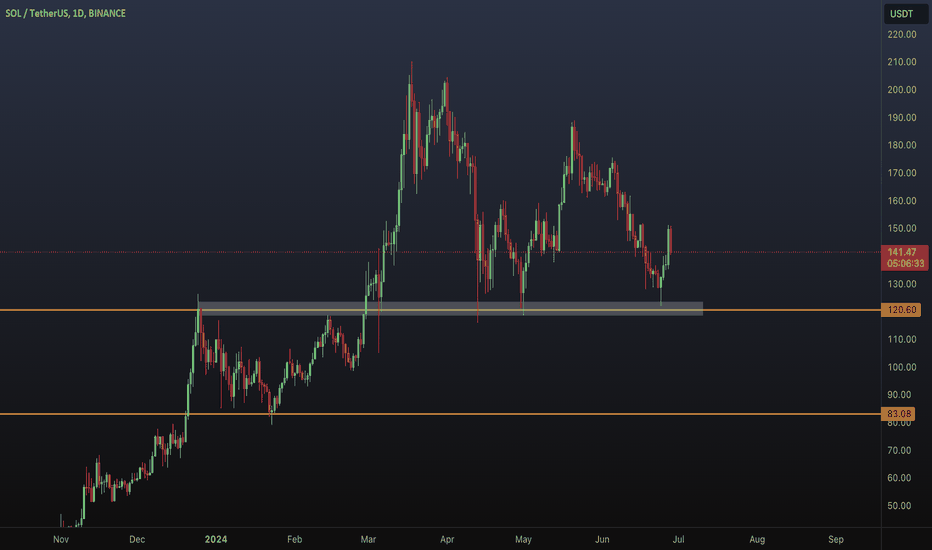Click the SOL / TetherUS chart title
This screenshot has height=550, width=932.
pos(65,13)
